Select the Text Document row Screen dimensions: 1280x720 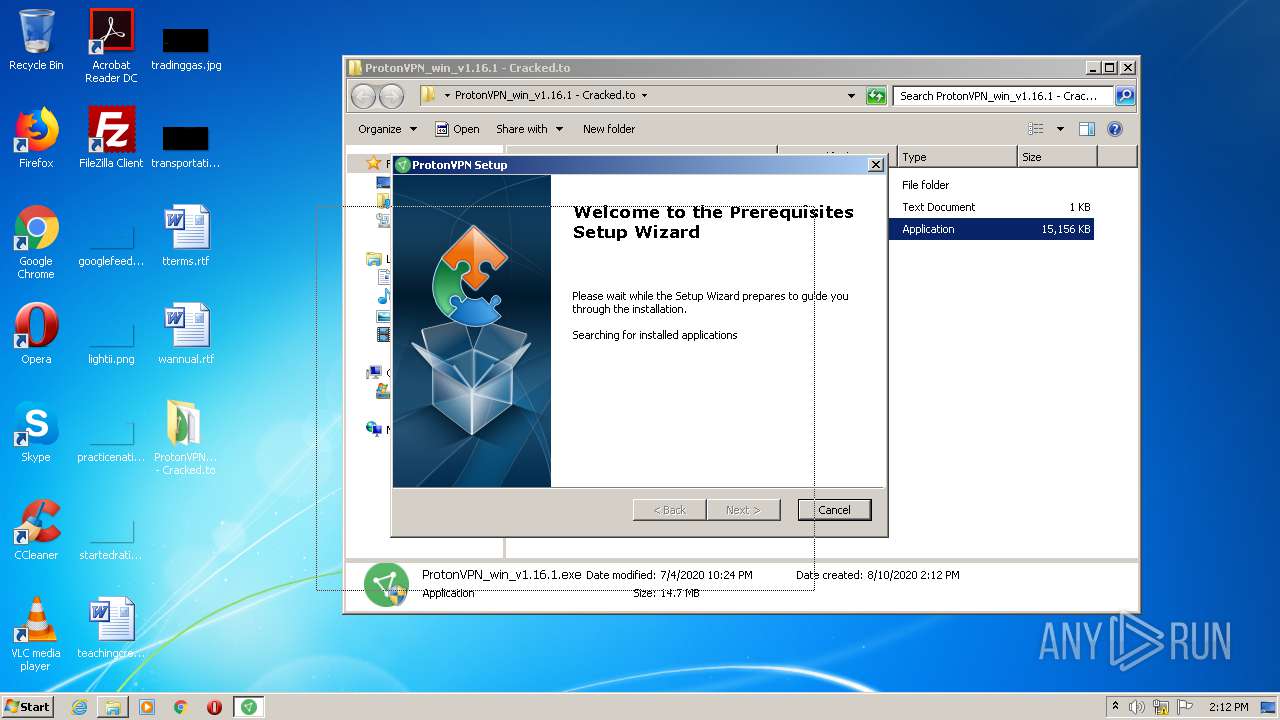pos(990,207)
